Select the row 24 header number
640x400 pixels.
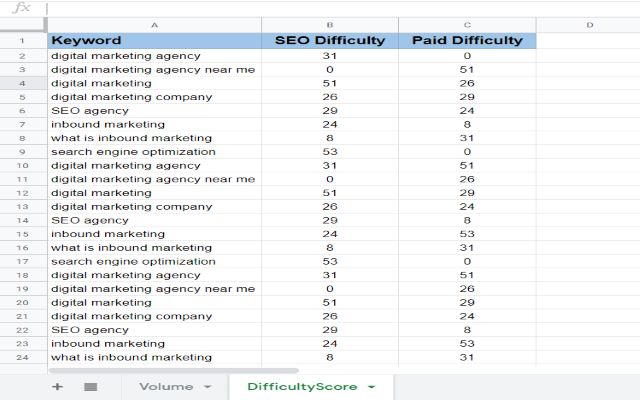coord(22,357)
